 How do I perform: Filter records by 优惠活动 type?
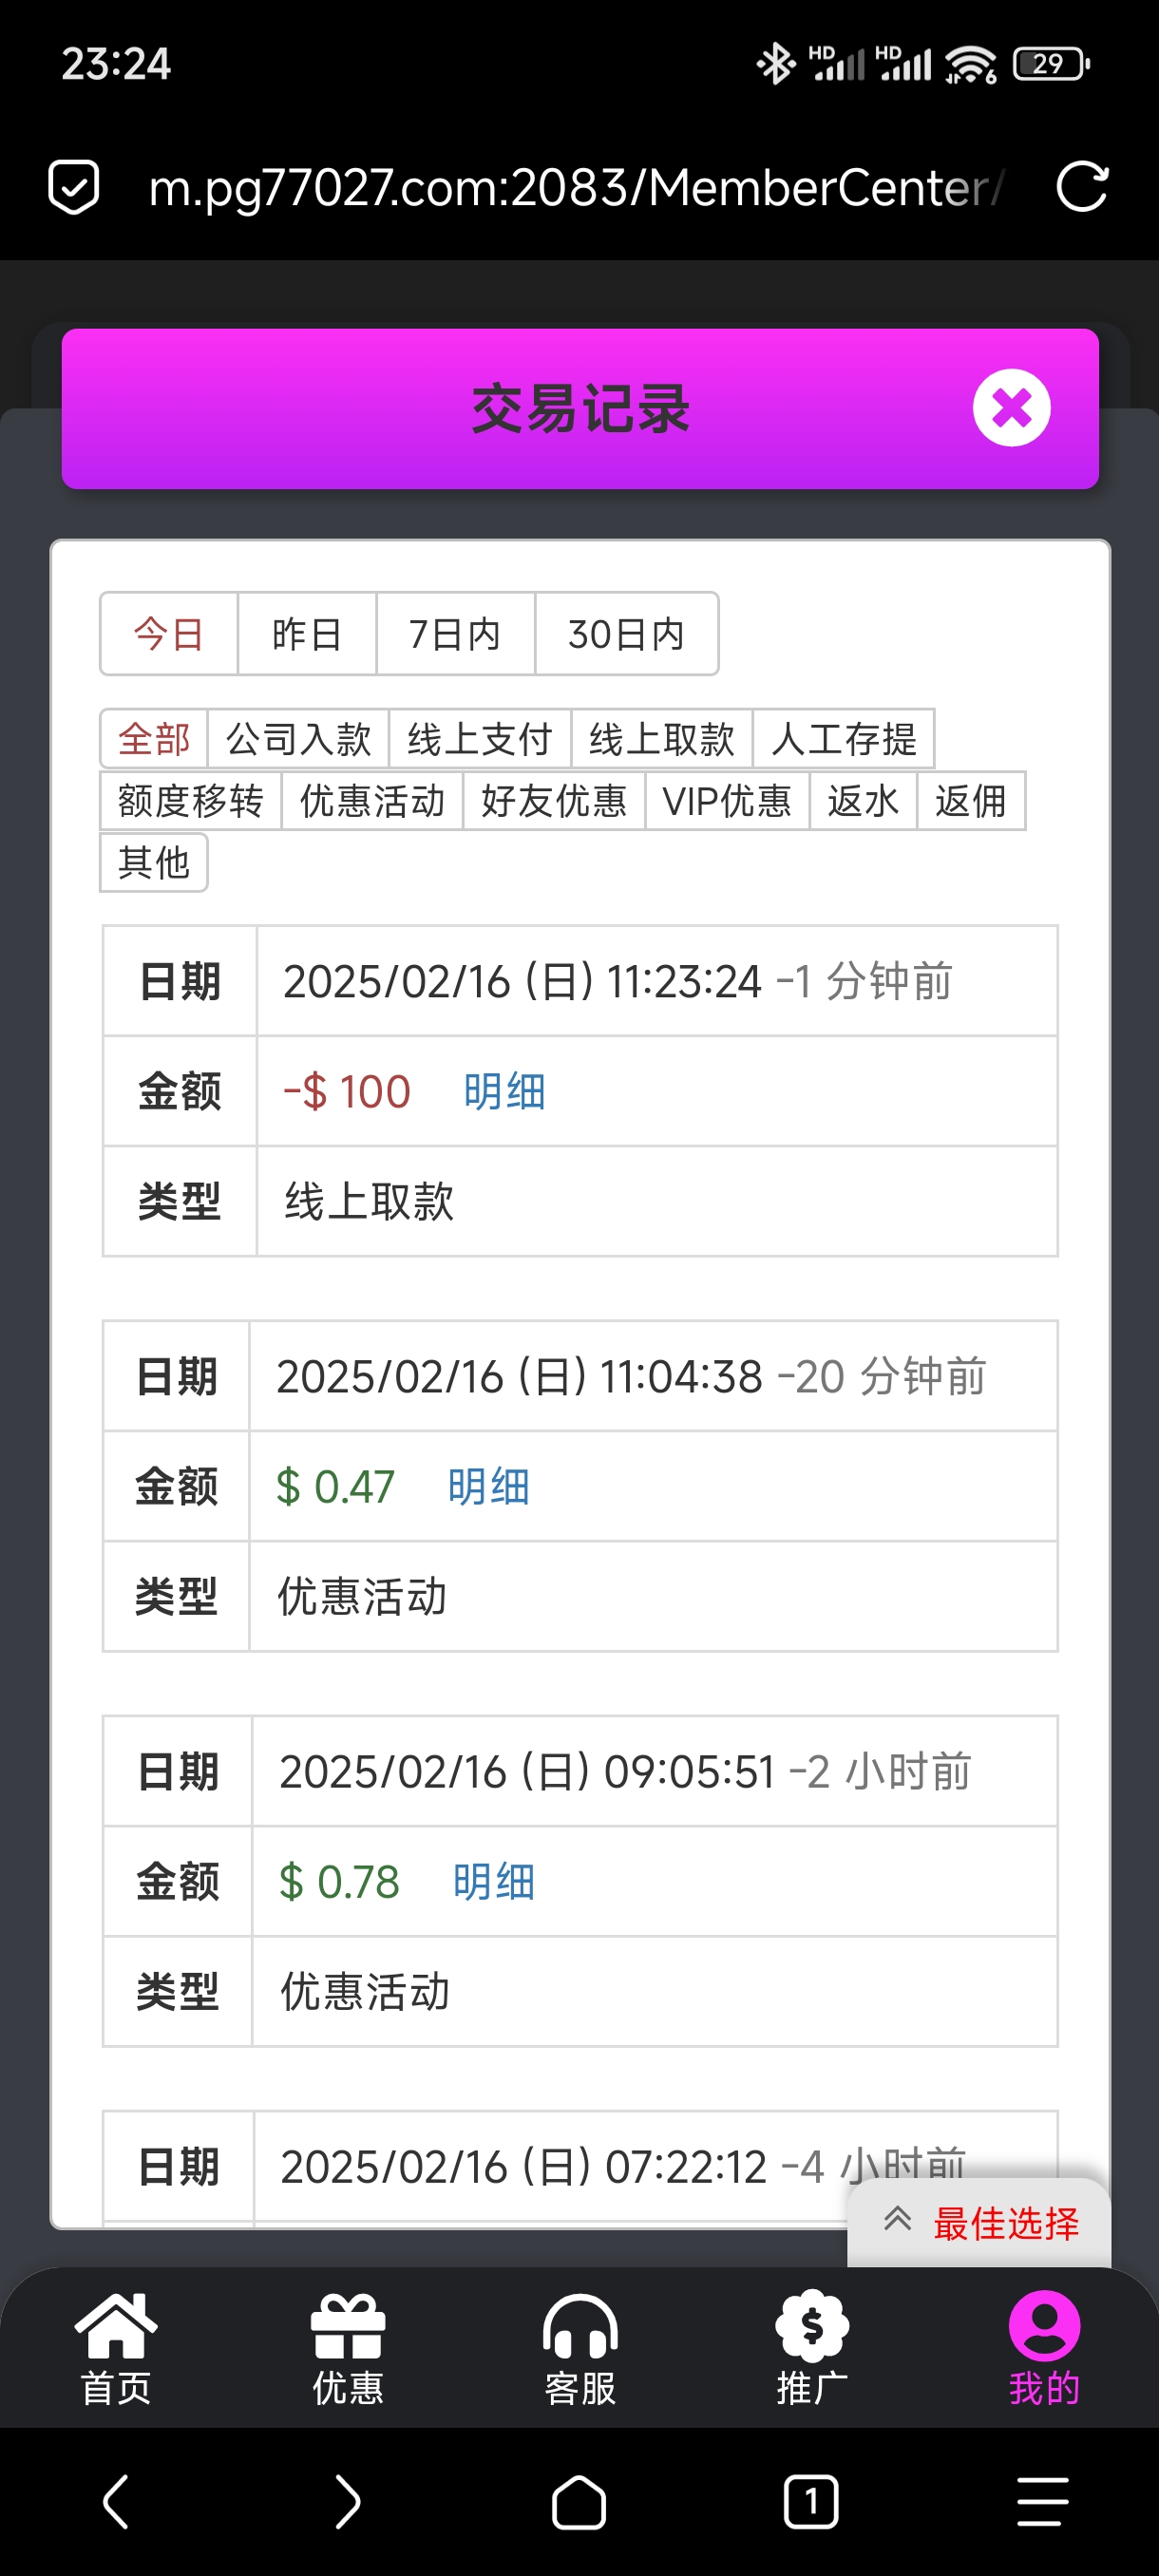pyautogui.click(x=372, y=801)
